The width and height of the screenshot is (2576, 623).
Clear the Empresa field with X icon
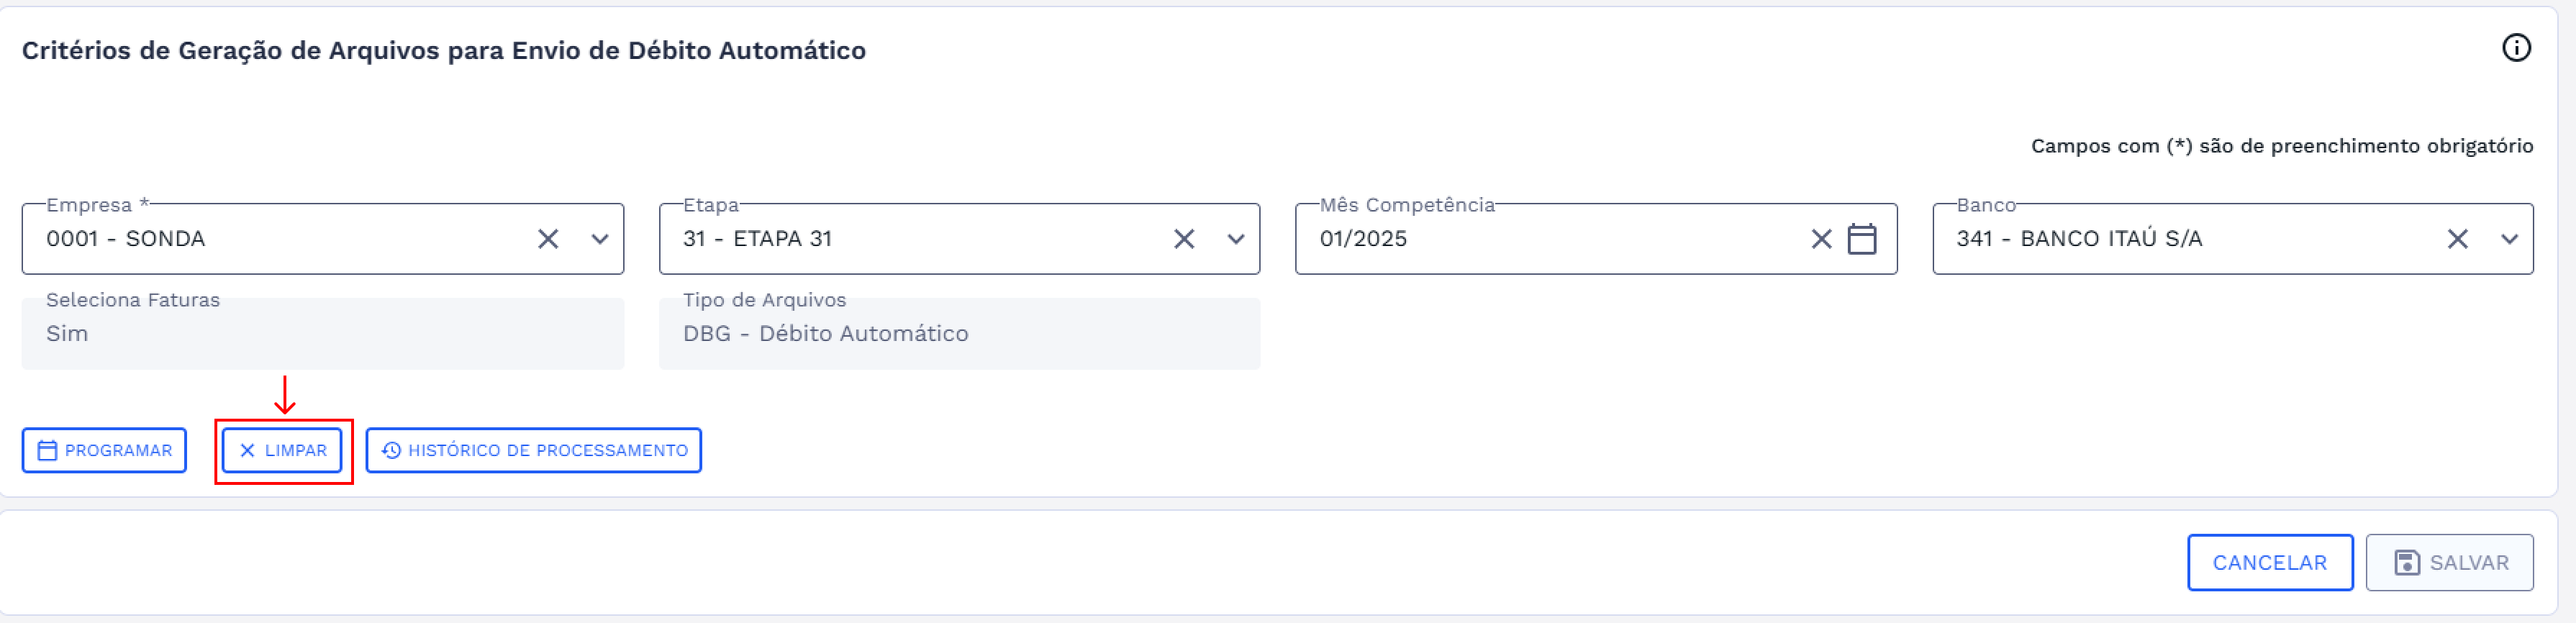[548, 239]
